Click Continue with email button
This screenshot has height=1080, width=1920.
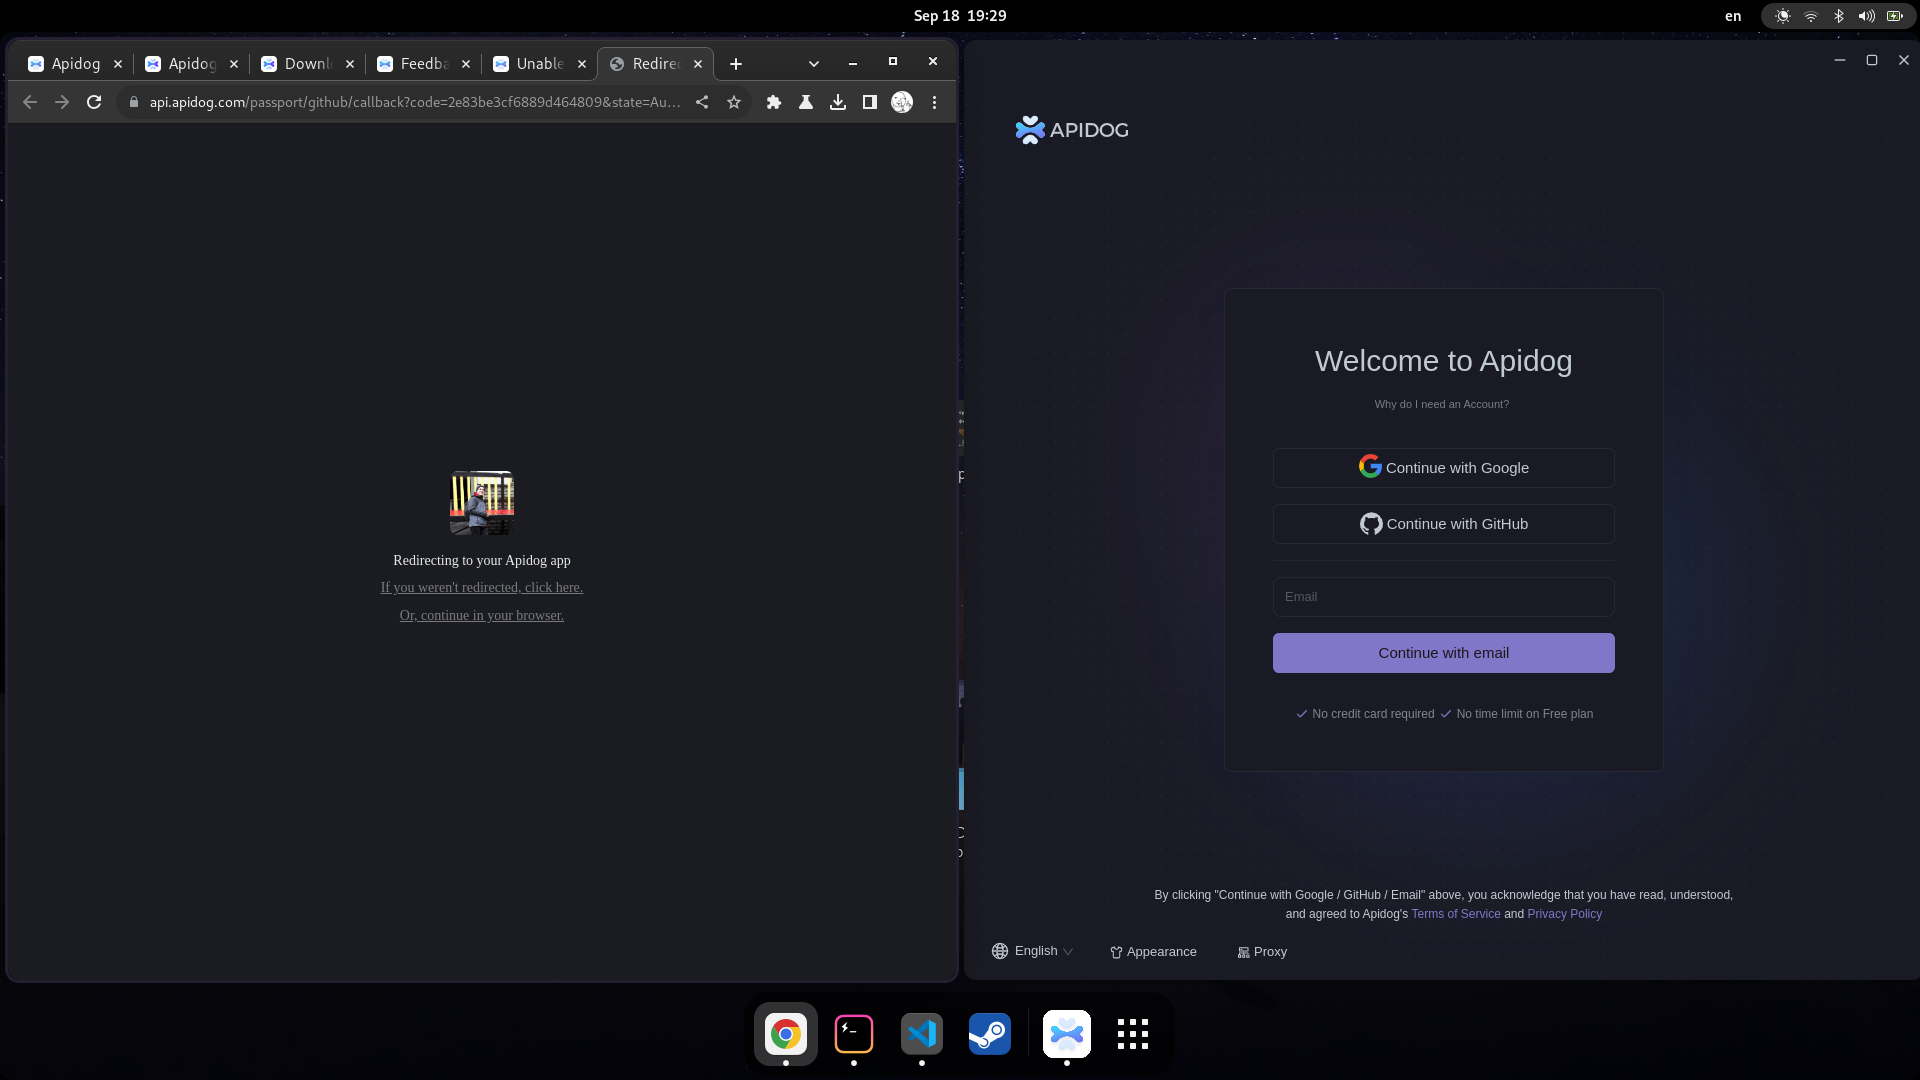pos(1444,653)
